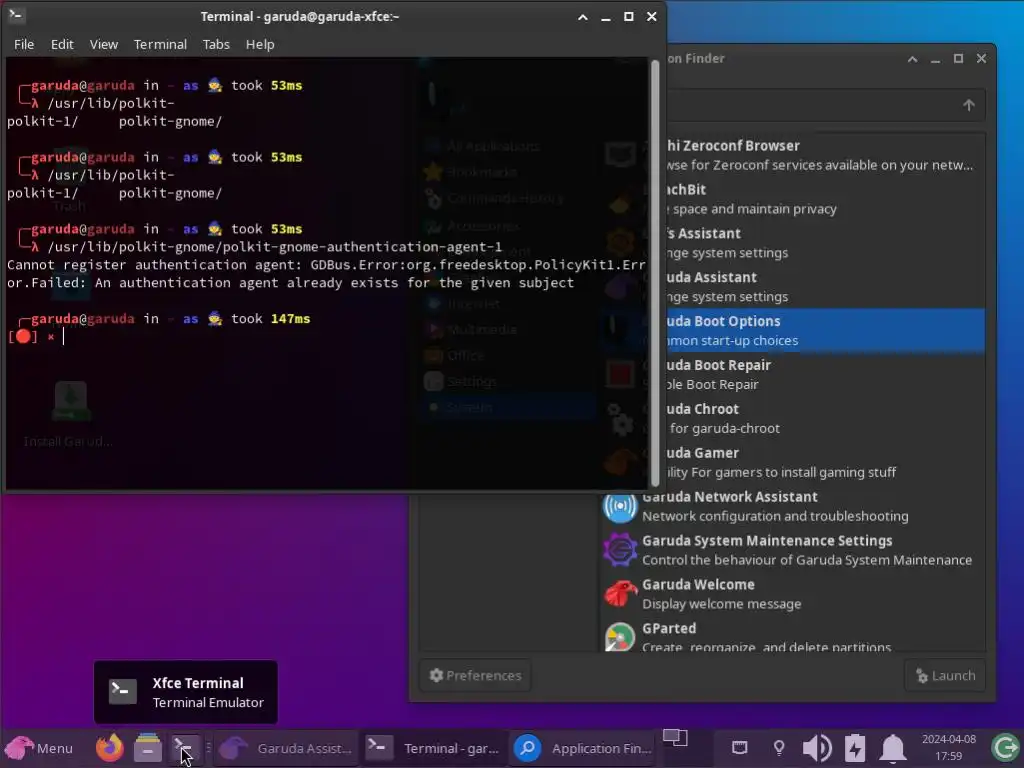The width and height of the screenshot is (1024, 768).
Task: Click the terminal icon in Terminal title bar
Action: (16, 15)
